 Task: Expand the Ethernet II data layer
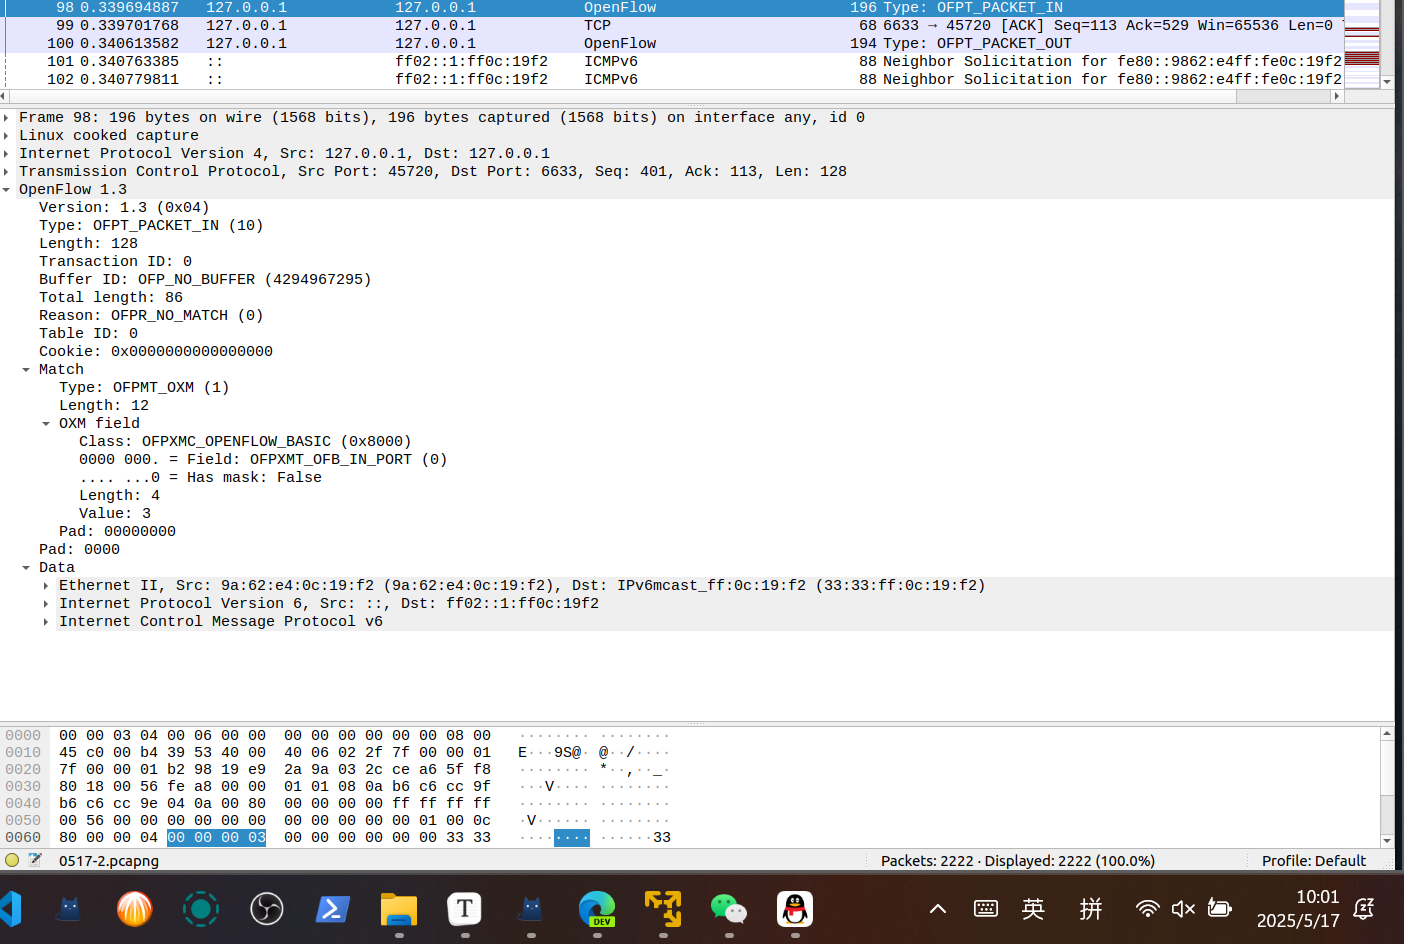46,586
